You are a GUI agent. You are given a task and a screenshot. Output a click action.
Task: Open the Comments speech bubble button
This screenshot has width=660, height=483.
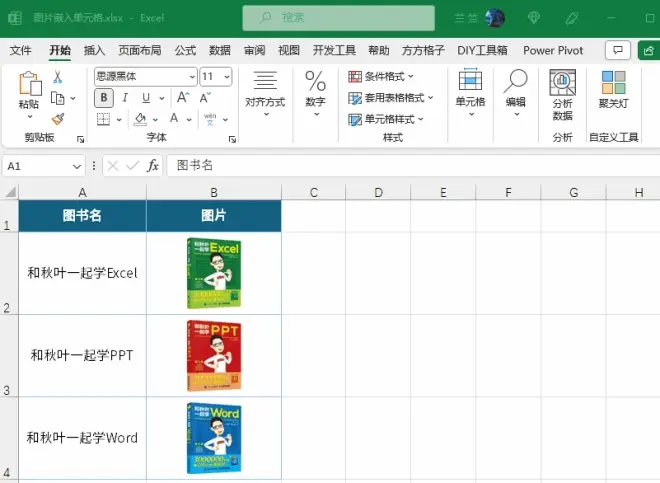(x=617, y=51)
